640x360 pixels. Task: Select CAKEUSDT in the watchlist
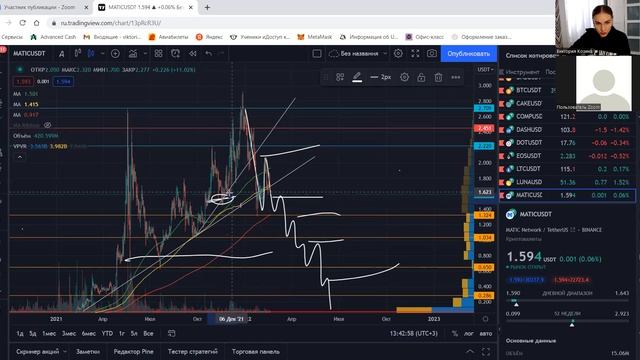[x=529, y=103]
